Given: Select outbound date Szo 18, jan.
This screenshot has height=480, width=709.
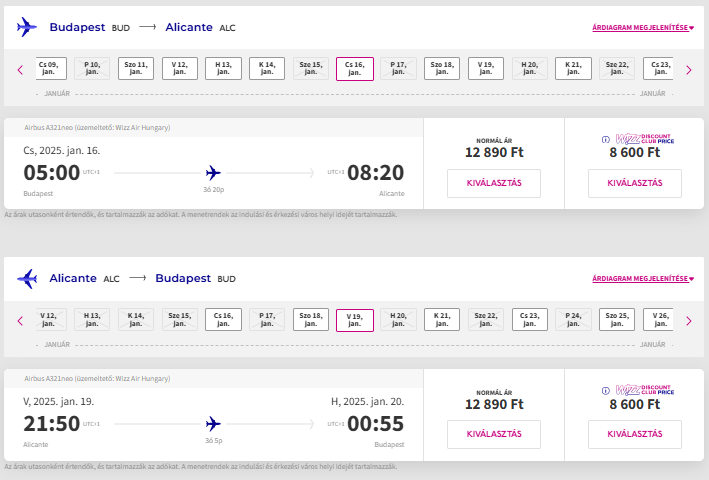Looking at the screenshot, I should click(x=442, y=69).
